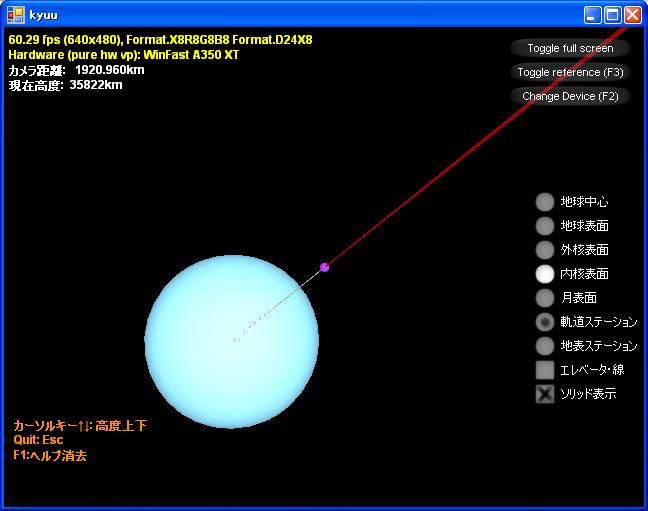Uncheck the ソリッド表示 checkbox
The width and height of the screenshot is (648, 511).
pos(544,394)
